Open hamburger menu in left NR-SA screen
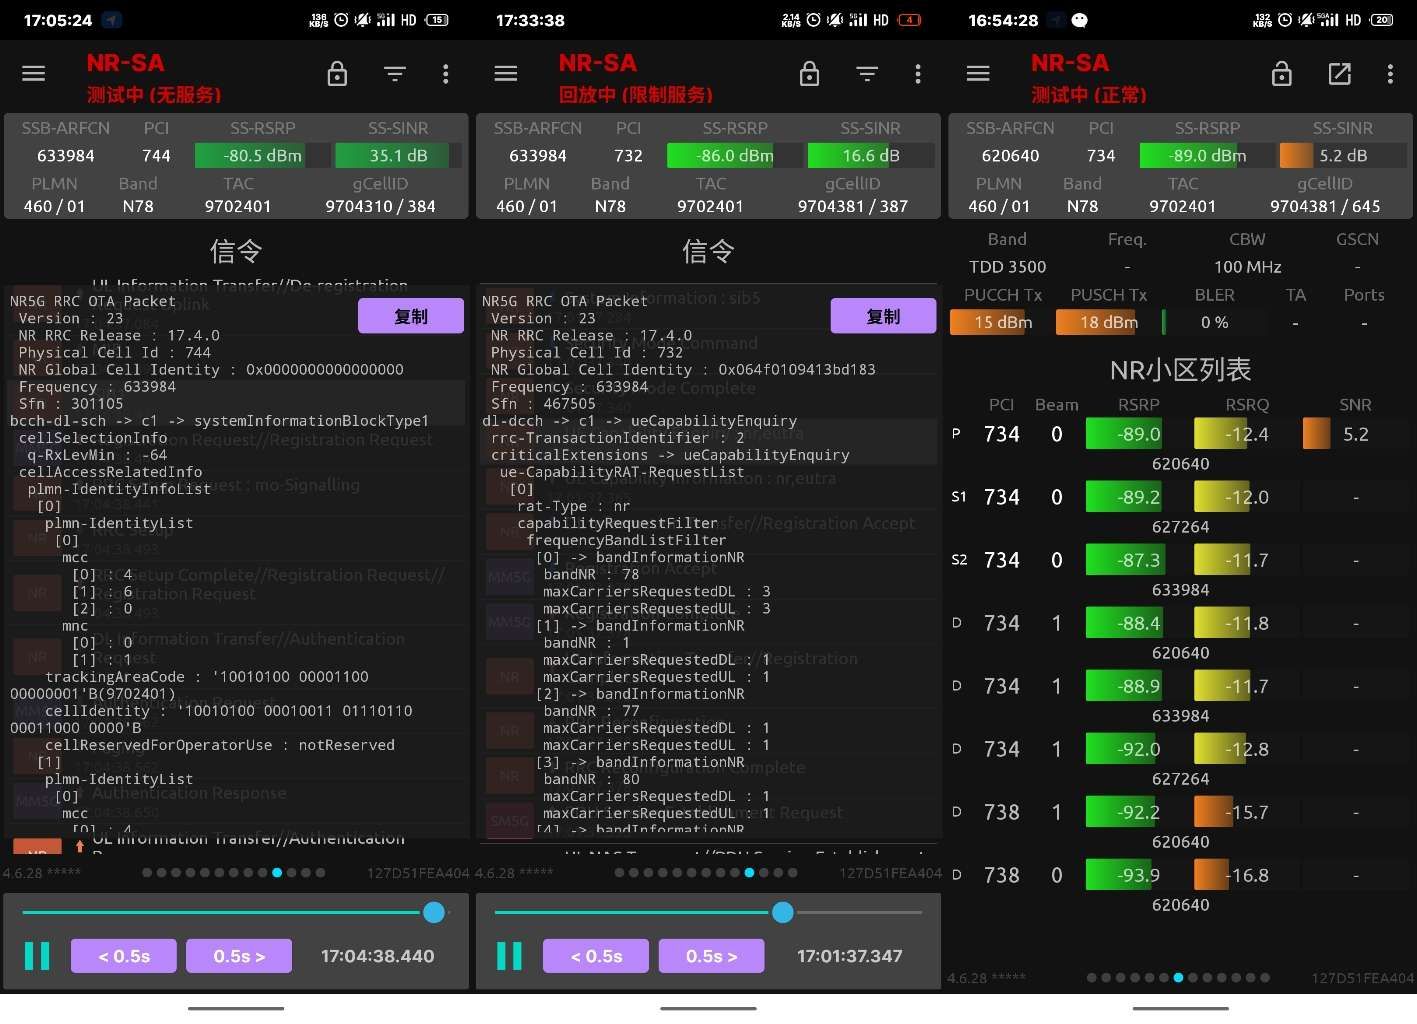1417x1024 pixels. tap(34, 74)
